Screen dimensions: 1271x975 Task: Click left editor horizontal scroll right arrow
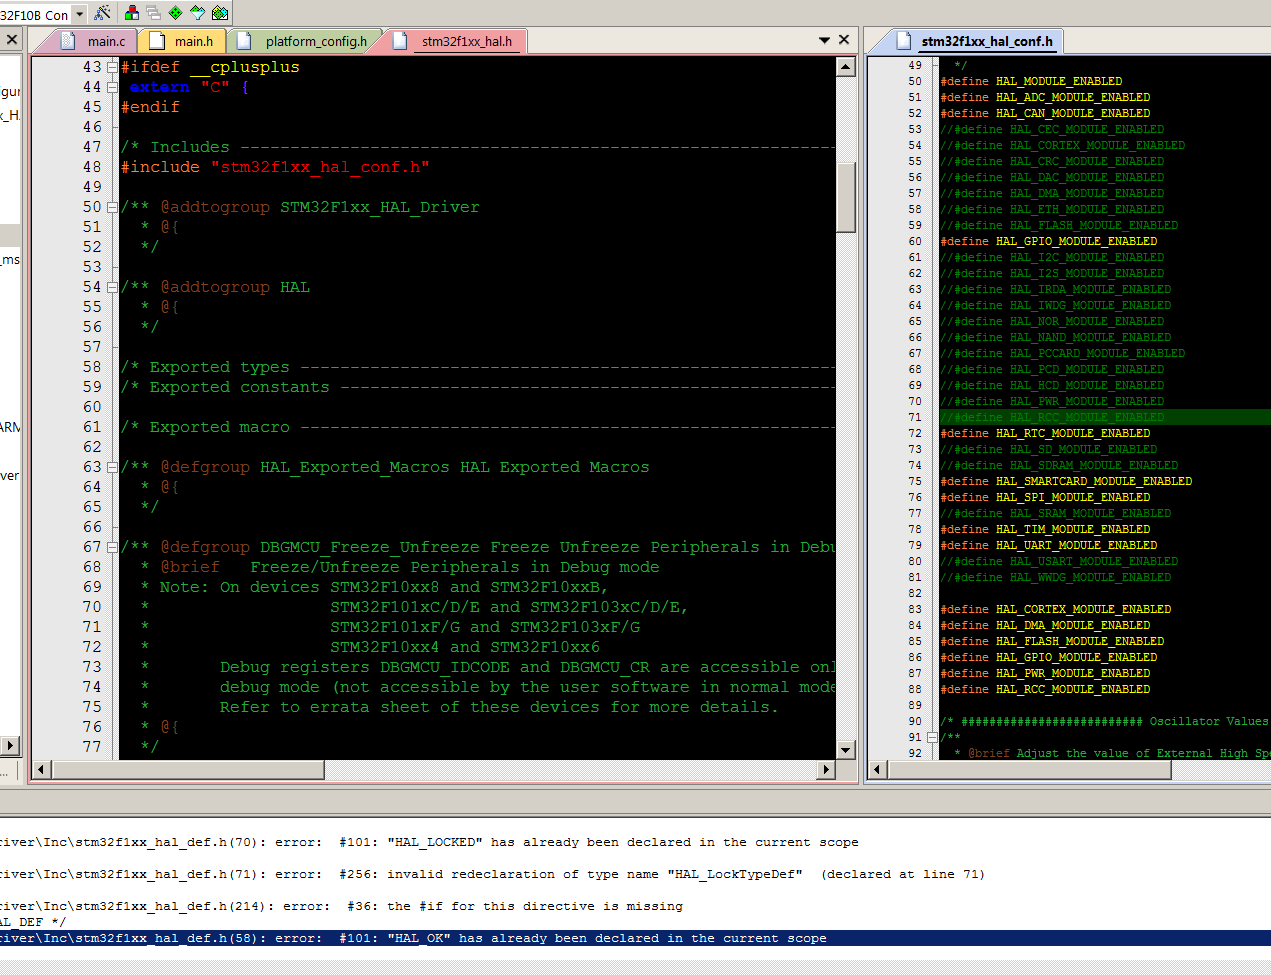point(826,770)
